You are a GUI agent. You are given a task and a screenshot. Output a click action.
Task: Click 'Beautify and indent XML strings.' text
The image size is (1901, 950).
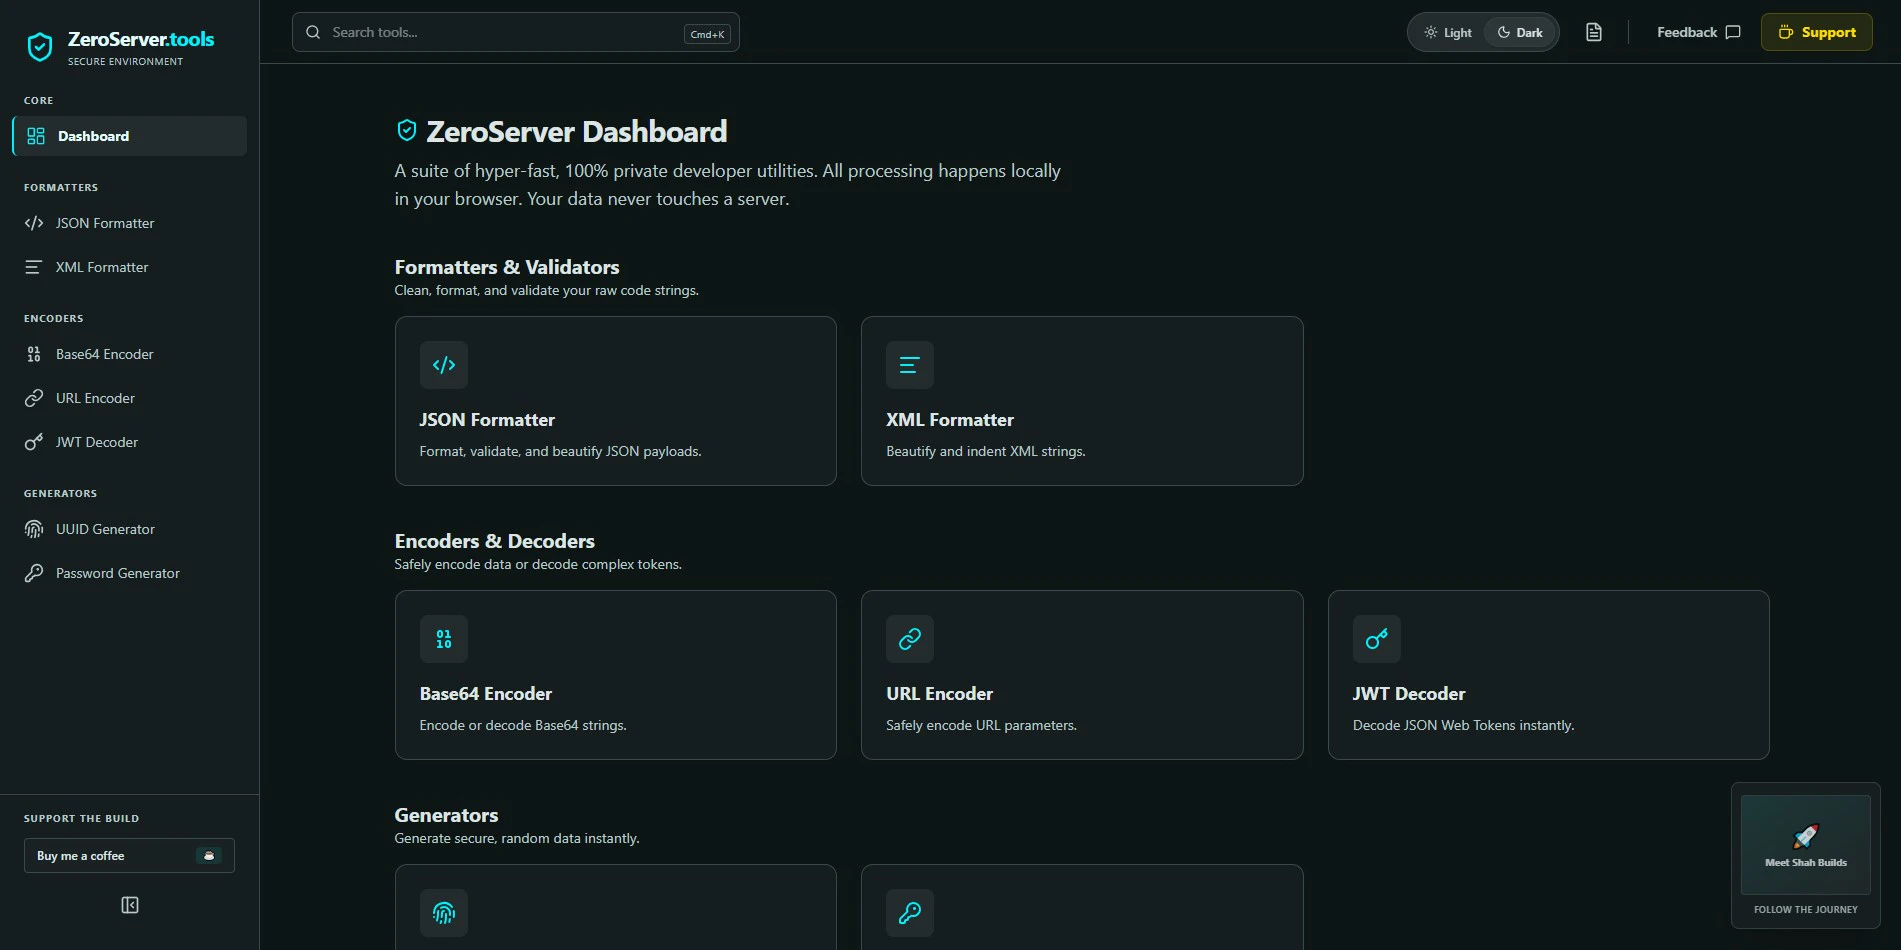coord(986,452)
